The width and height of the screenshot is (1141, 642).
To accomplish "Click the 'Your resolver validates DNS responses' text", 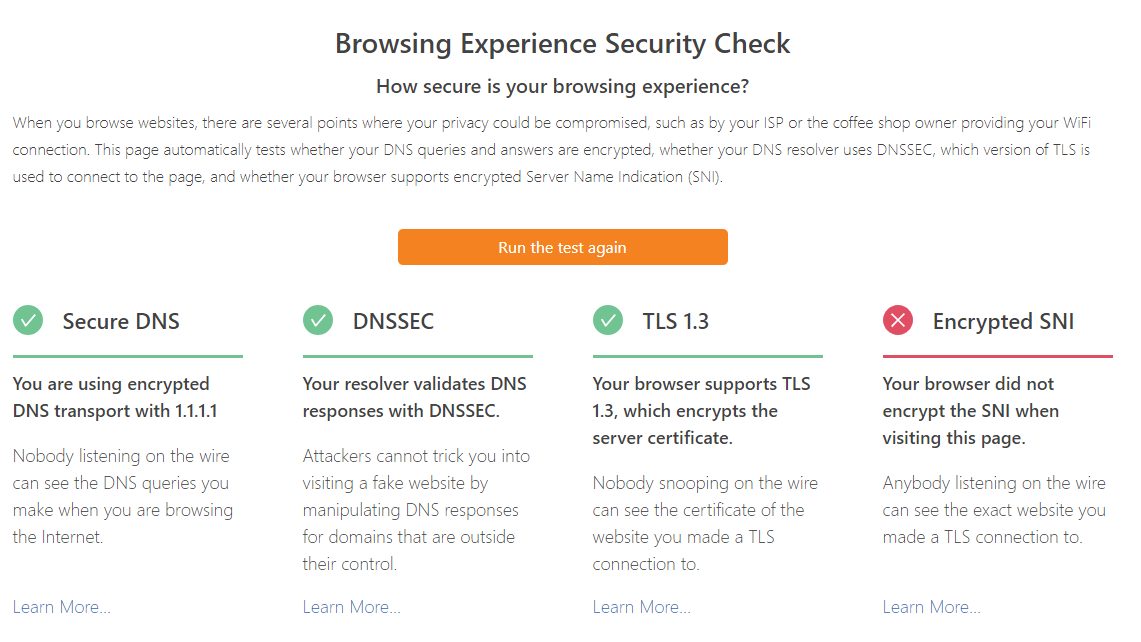I will [415, 397].
